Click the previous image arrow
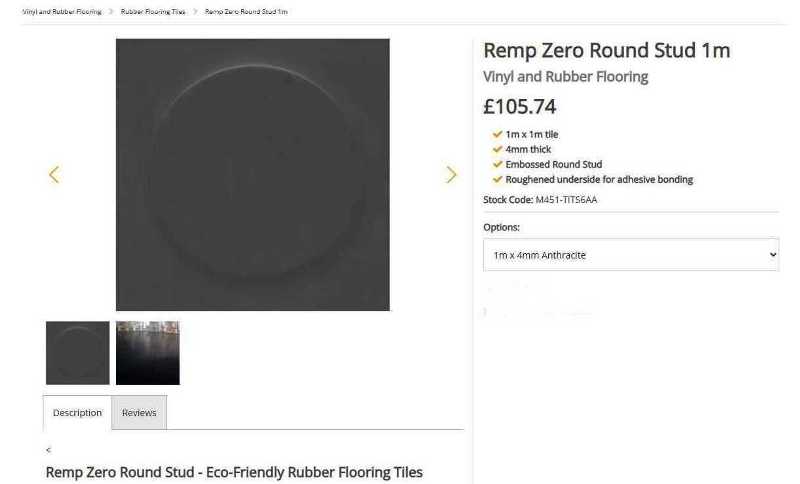The width and height of the screenshot is (800, 484). [54, 174]
